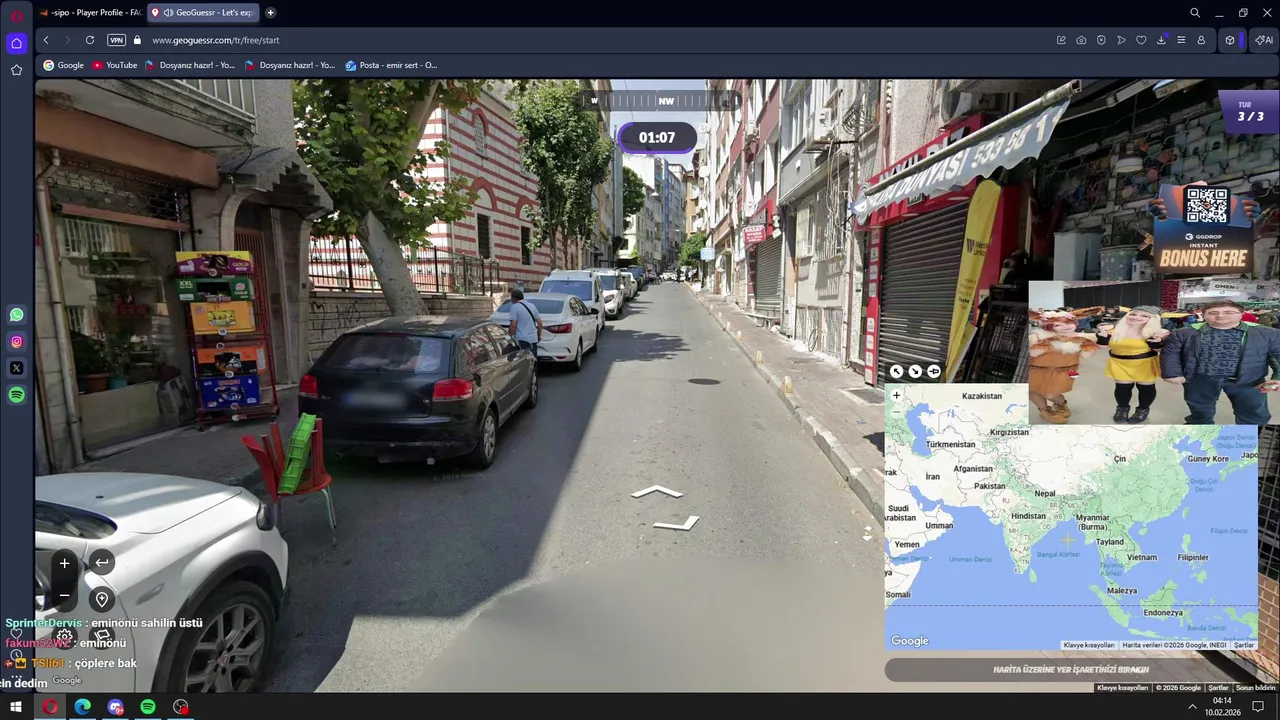Enlarge the guess map with diagonal arrow
The width and height of the screenshot is (1280, 720).
pyautogui.click(x=896, y=371)
